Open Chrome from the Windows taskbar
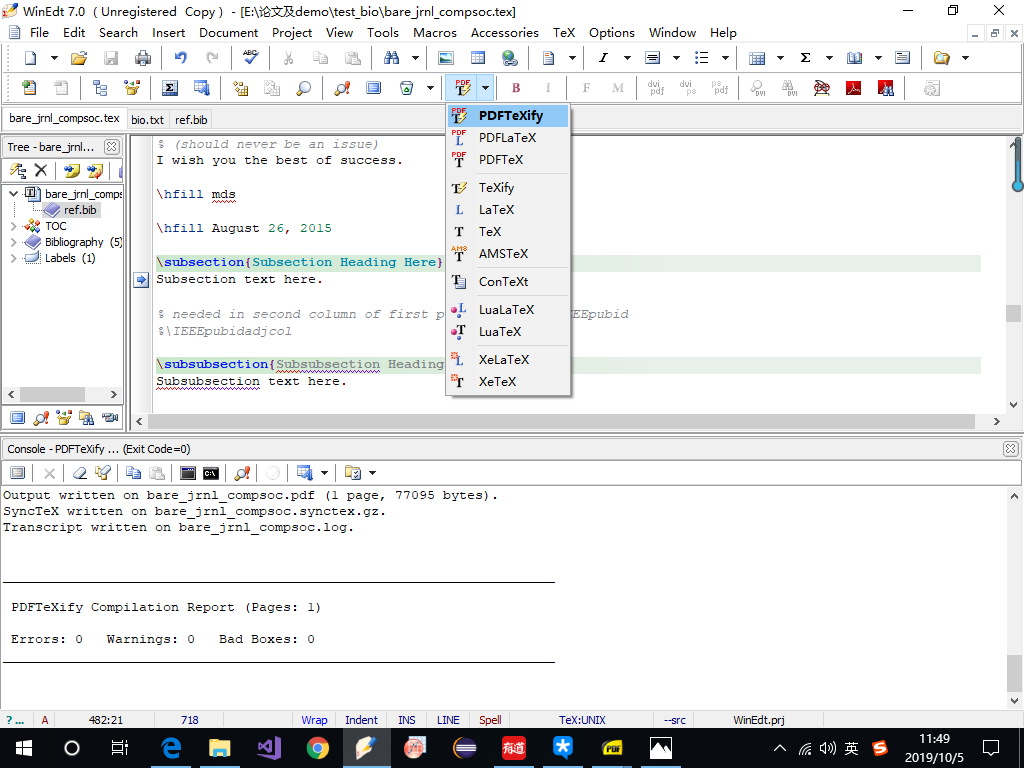The width and height of the screenshot is (1024, 768). [x=318, y=748]
